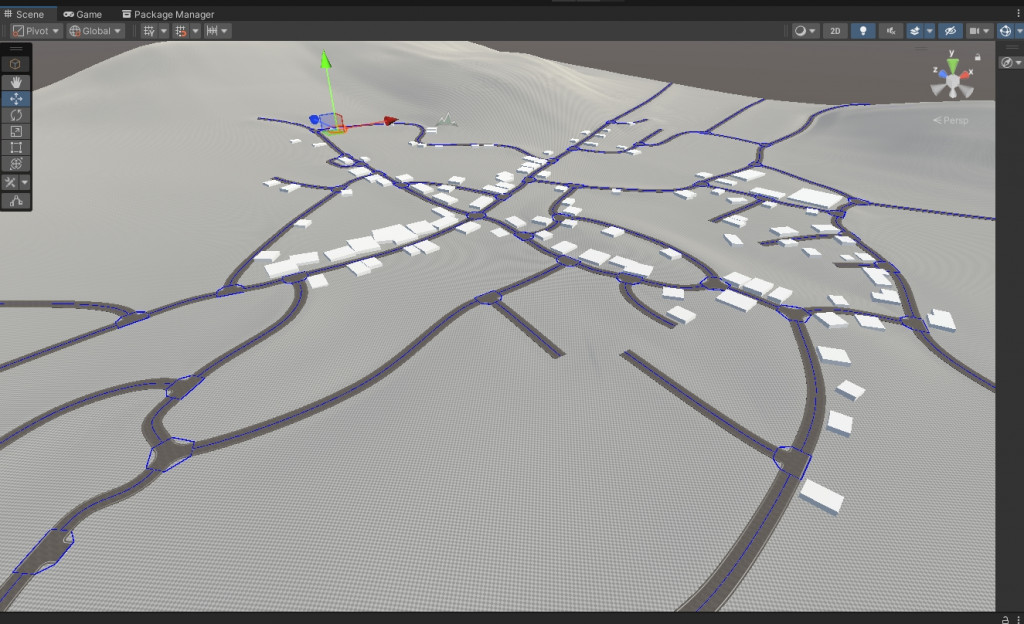This screenshot has width=1024, height=624.
Task: Open the shading draw mode dropdown
Action: (x=805, y=31)
